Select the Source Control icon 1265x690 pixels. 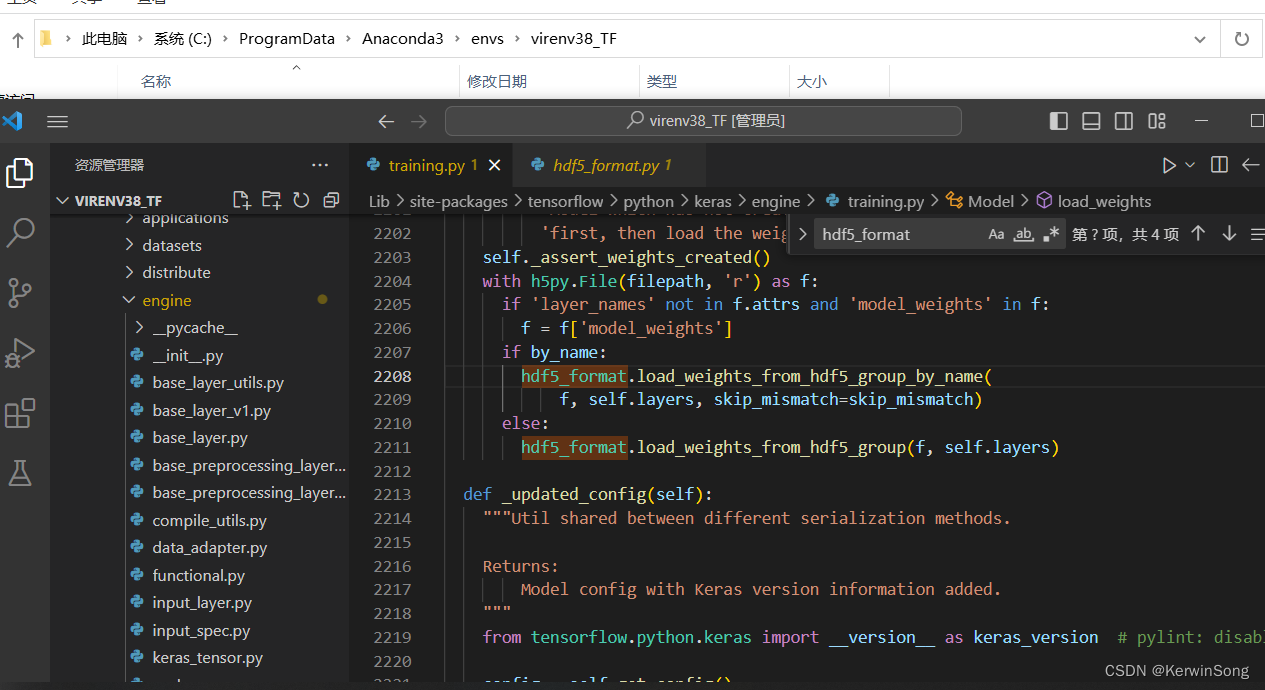pyautogui.click(x=20, y=292)
